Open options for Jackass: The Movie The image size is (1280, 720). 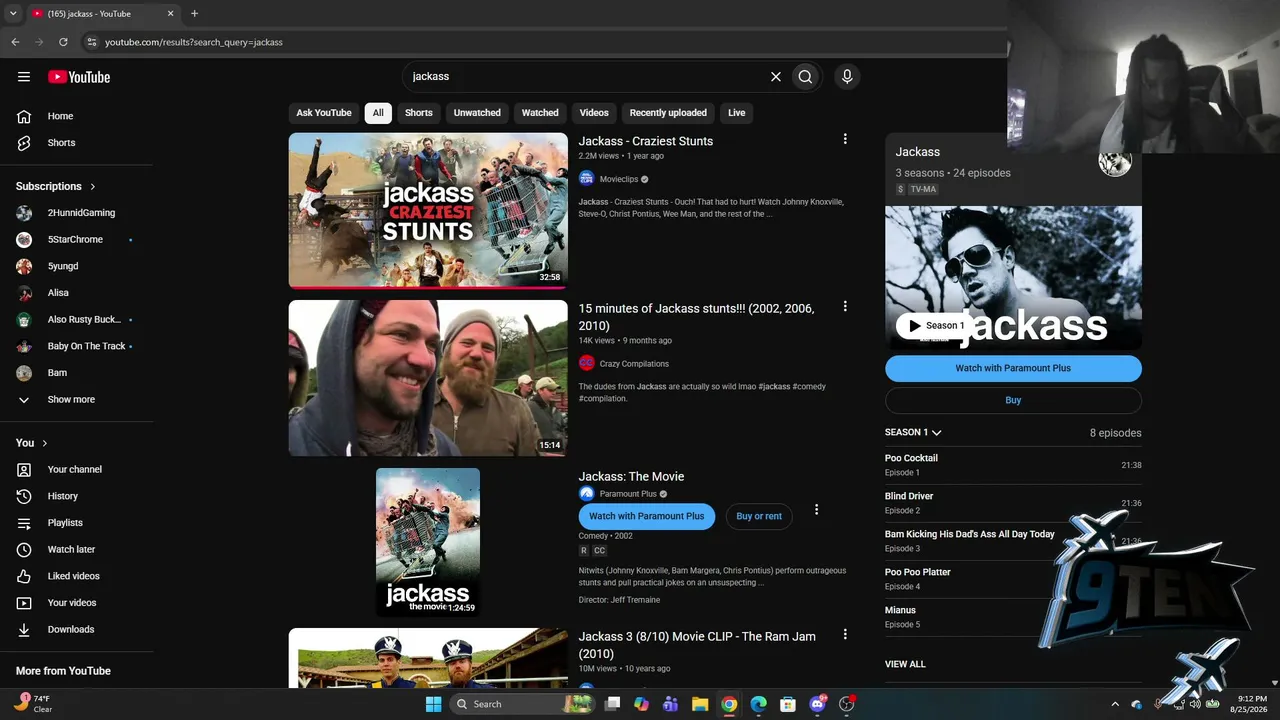tap(816, 510)
